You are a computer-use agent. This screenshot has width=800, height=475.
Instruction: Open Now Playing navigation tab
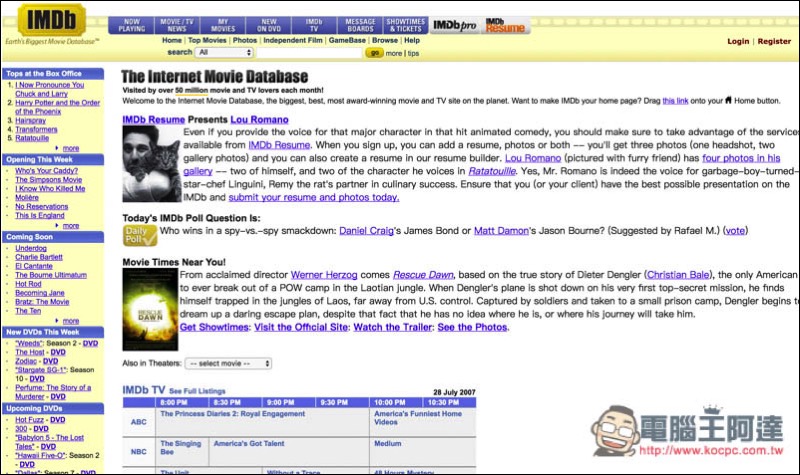click(x=131, y=24)
